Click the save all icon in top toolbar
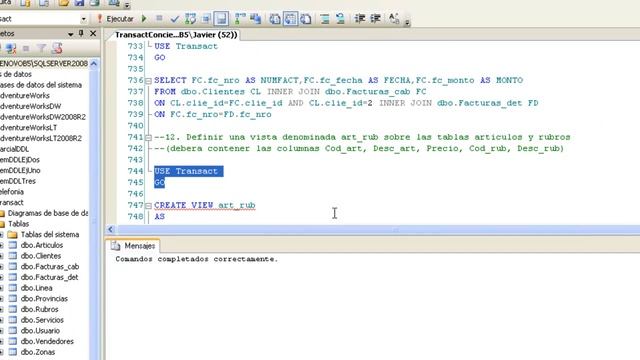Viewport: 640px width, 360px height. (95, 3)
